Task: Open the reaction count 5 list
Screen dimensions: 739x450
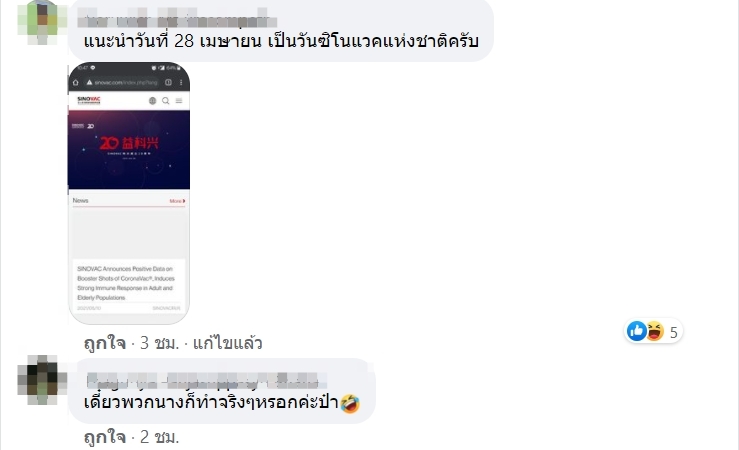Action: pyautogui.click(x=674, y=333)
